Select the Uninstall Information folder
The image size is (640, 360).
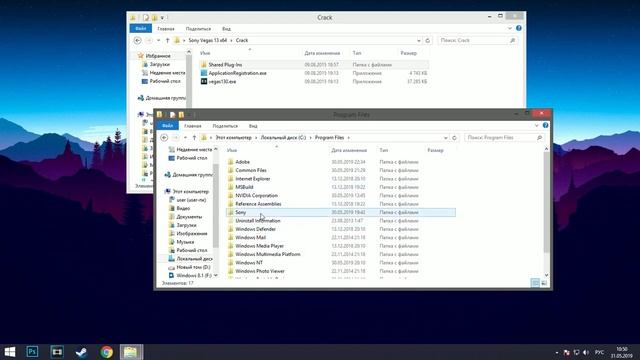(340, 221)
